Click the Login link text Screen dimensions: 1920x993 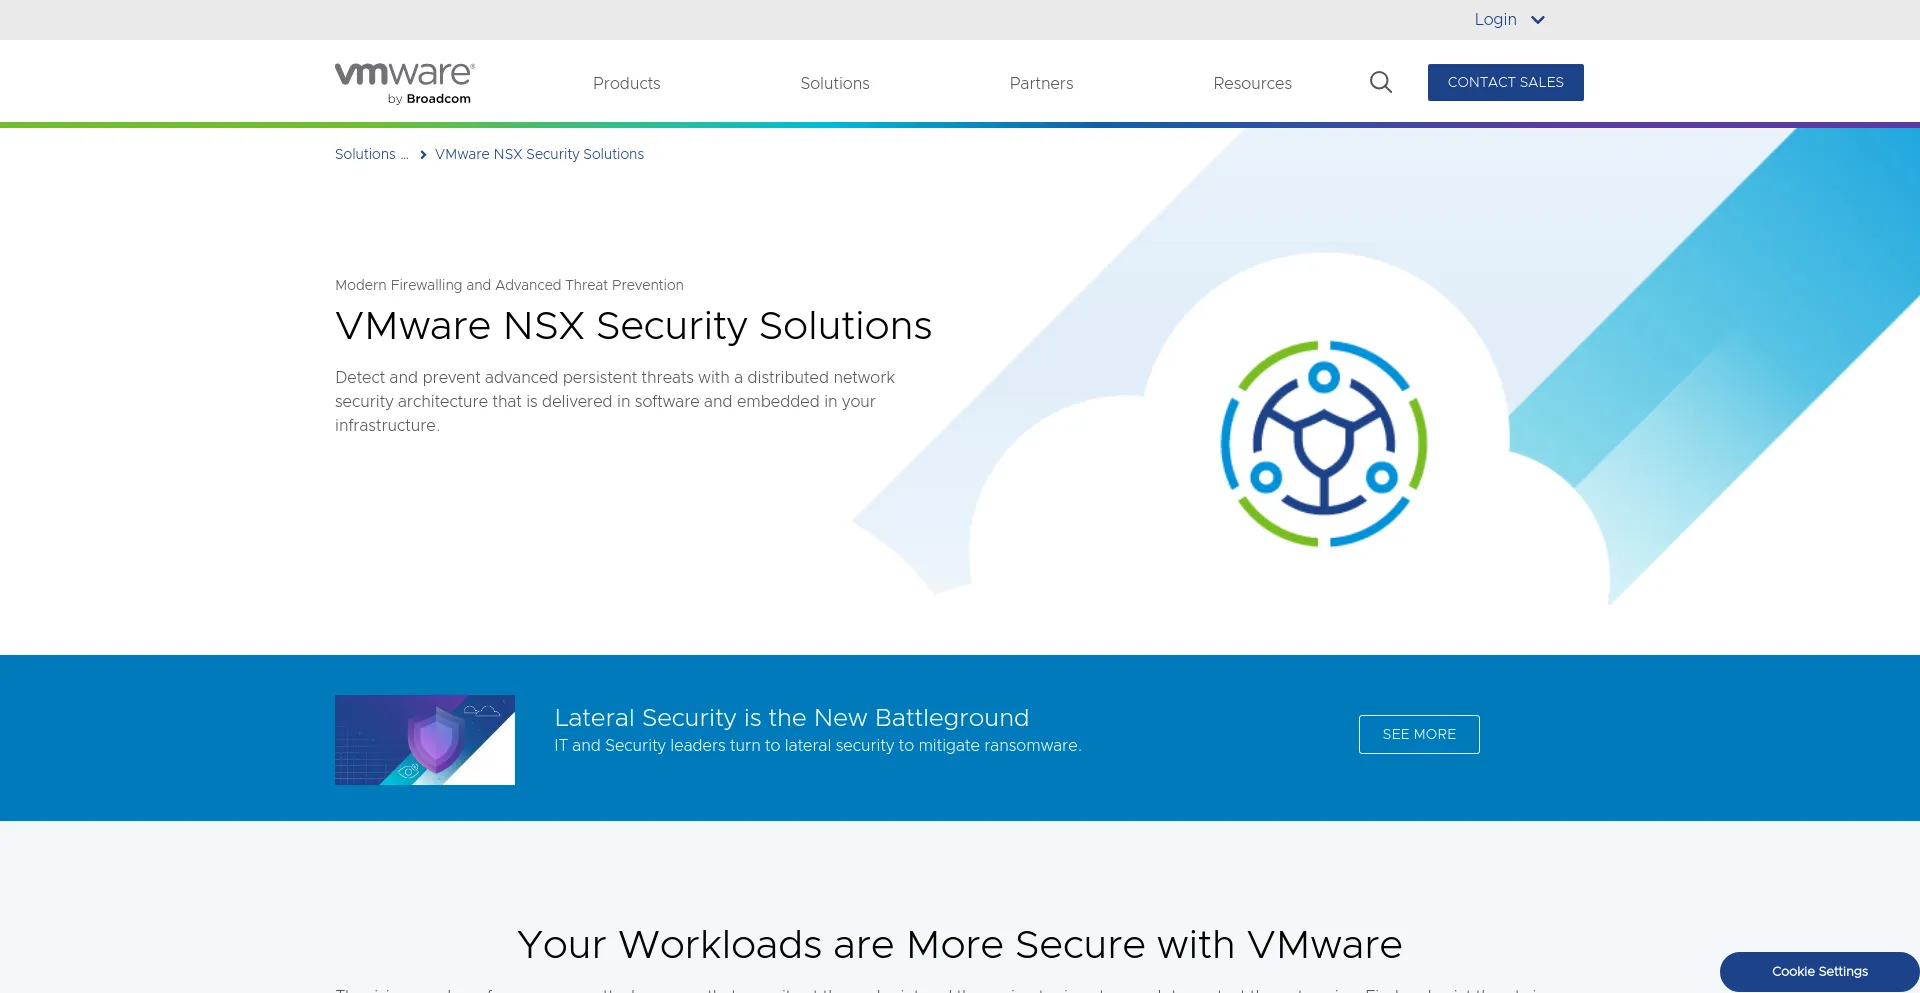(1495, 20)
